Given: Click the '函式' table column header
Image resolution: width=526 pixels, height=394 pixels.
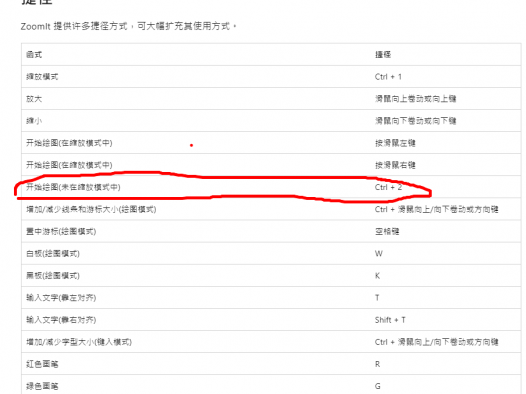Looking at the screenshot, I should click(34, 54).
